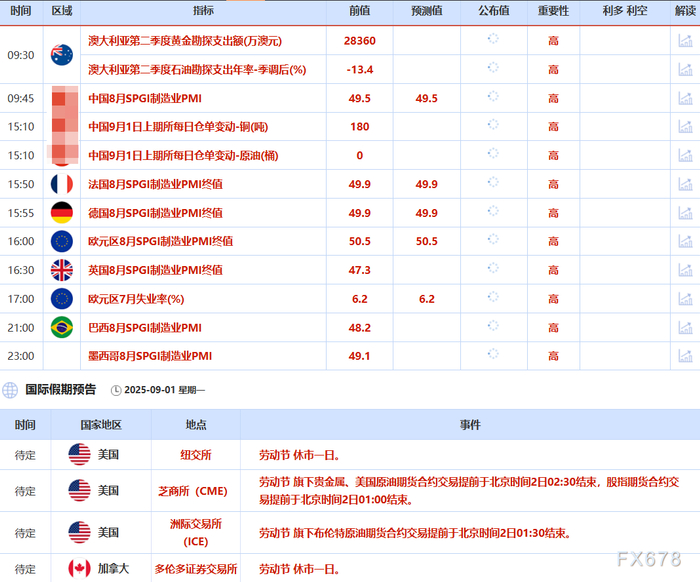Click the Brazil flag icon
The image size is (700, 582).
(x=62, y=327)
